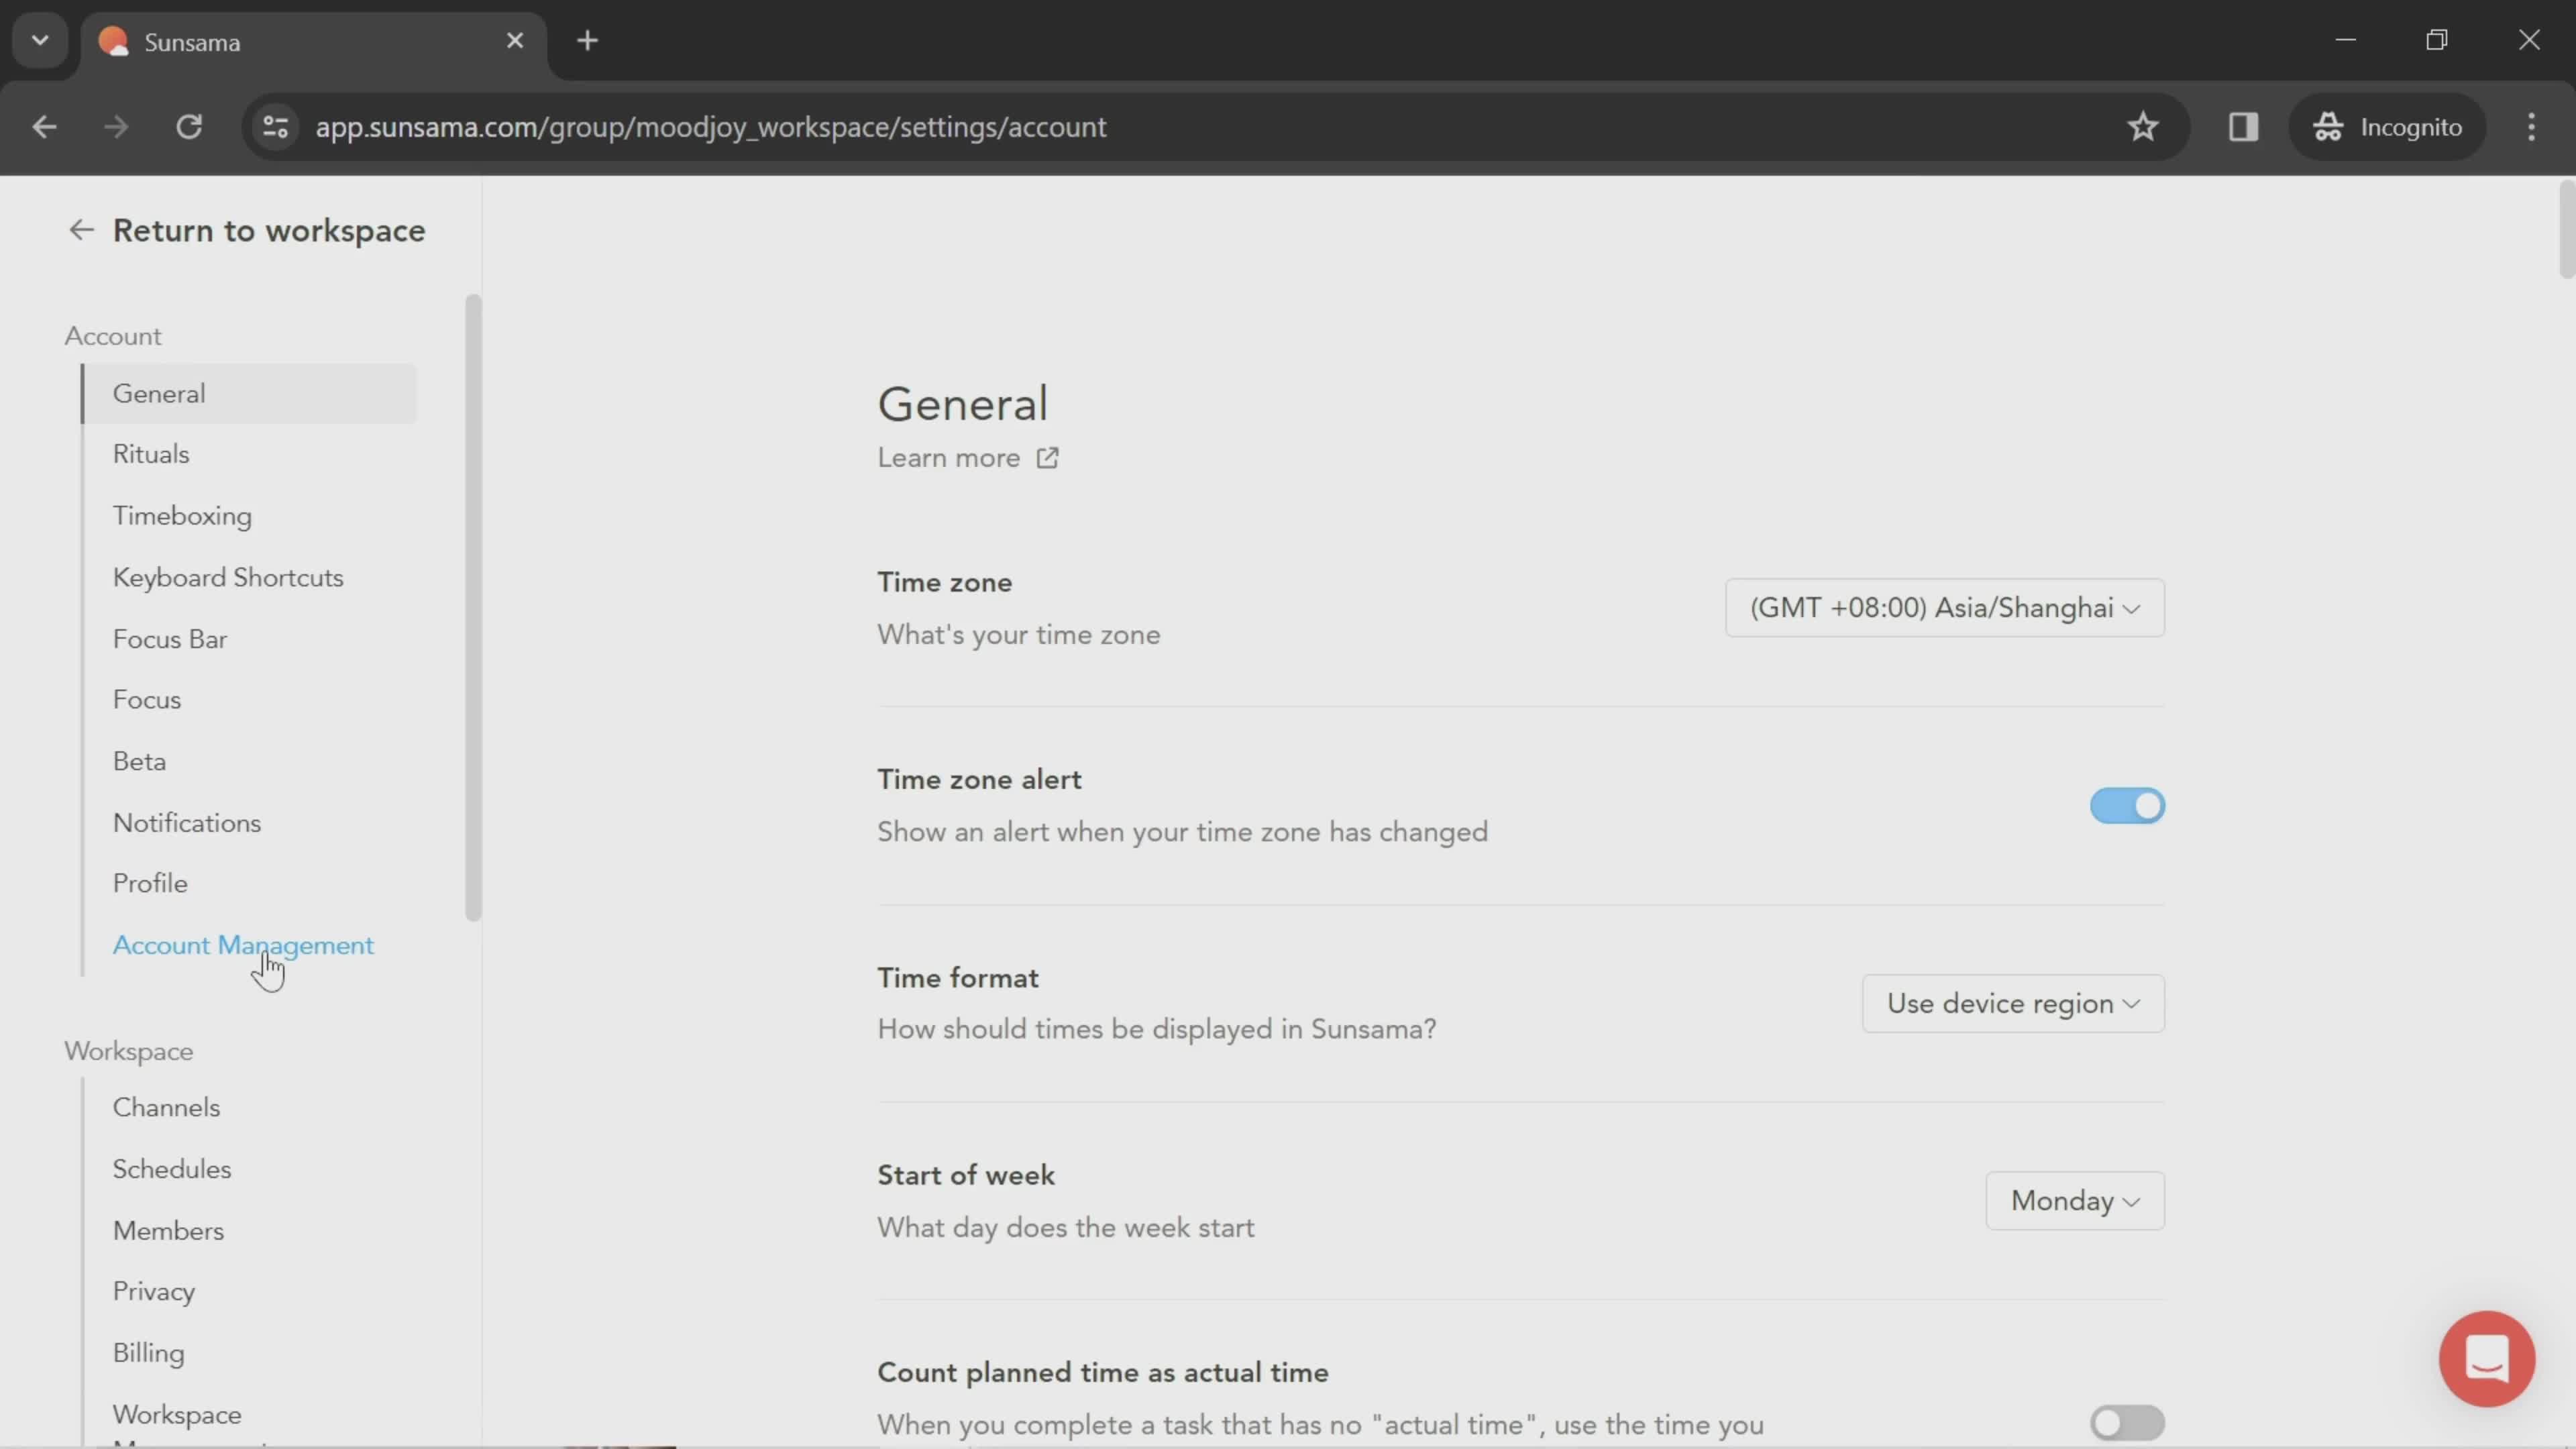Viewport: 2576px width, 1449px height.
Task: Disable Count planned time toggle
Action: click(x=2125, y=1421)
